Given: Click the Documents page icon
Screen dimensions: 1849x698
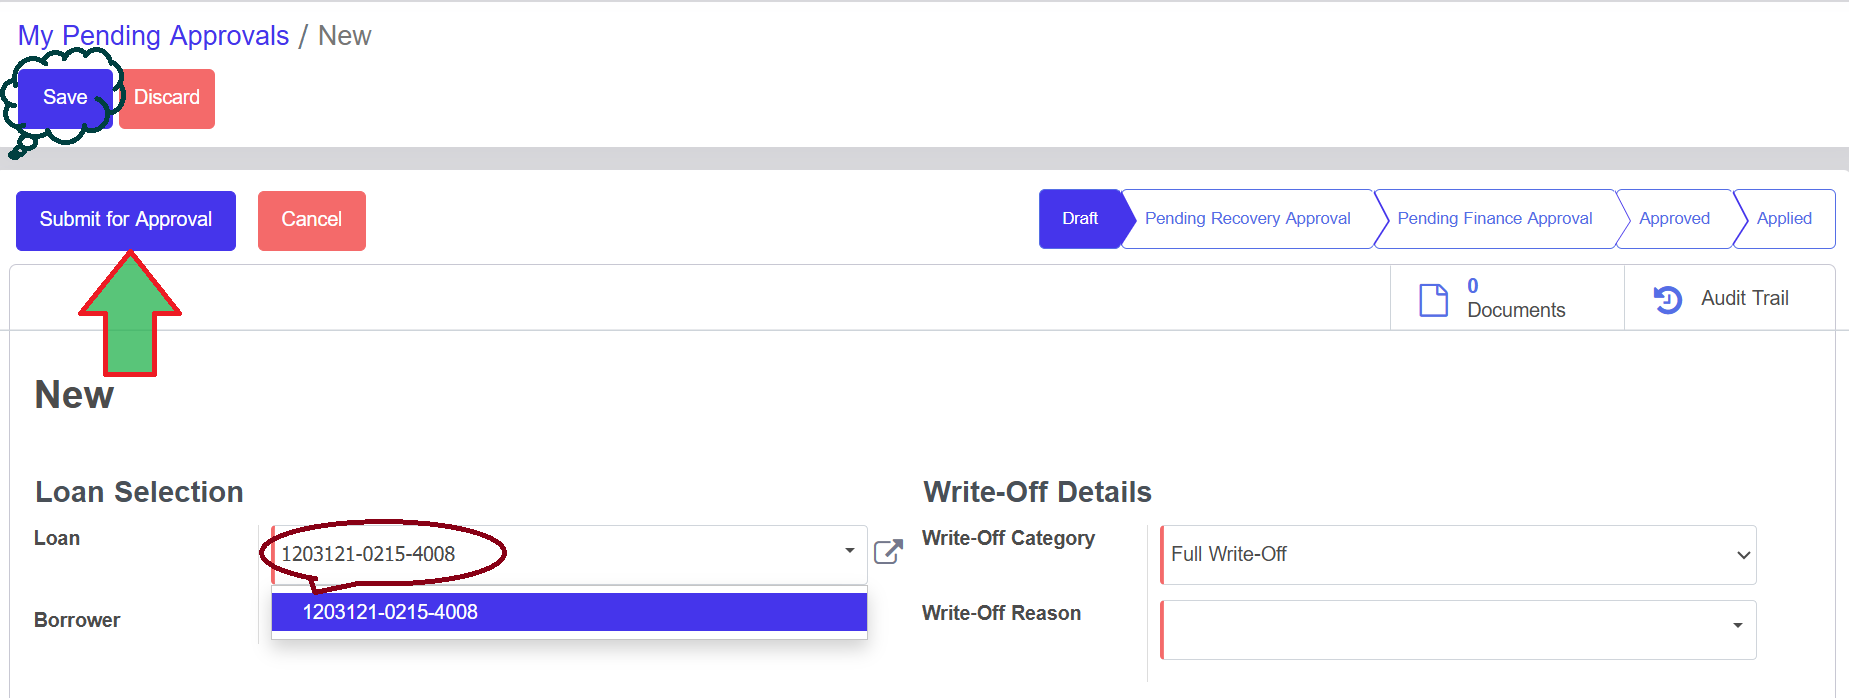Looking at the screenshot, I should pos(1433,299).
